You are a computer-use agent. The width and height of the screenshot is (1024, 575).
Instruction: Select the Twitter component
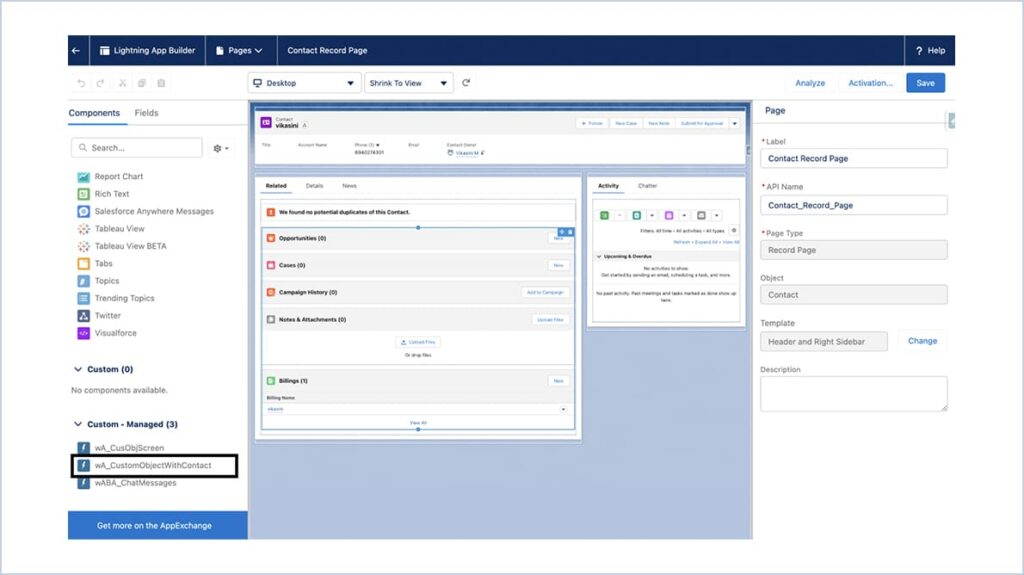click(108, 316)
